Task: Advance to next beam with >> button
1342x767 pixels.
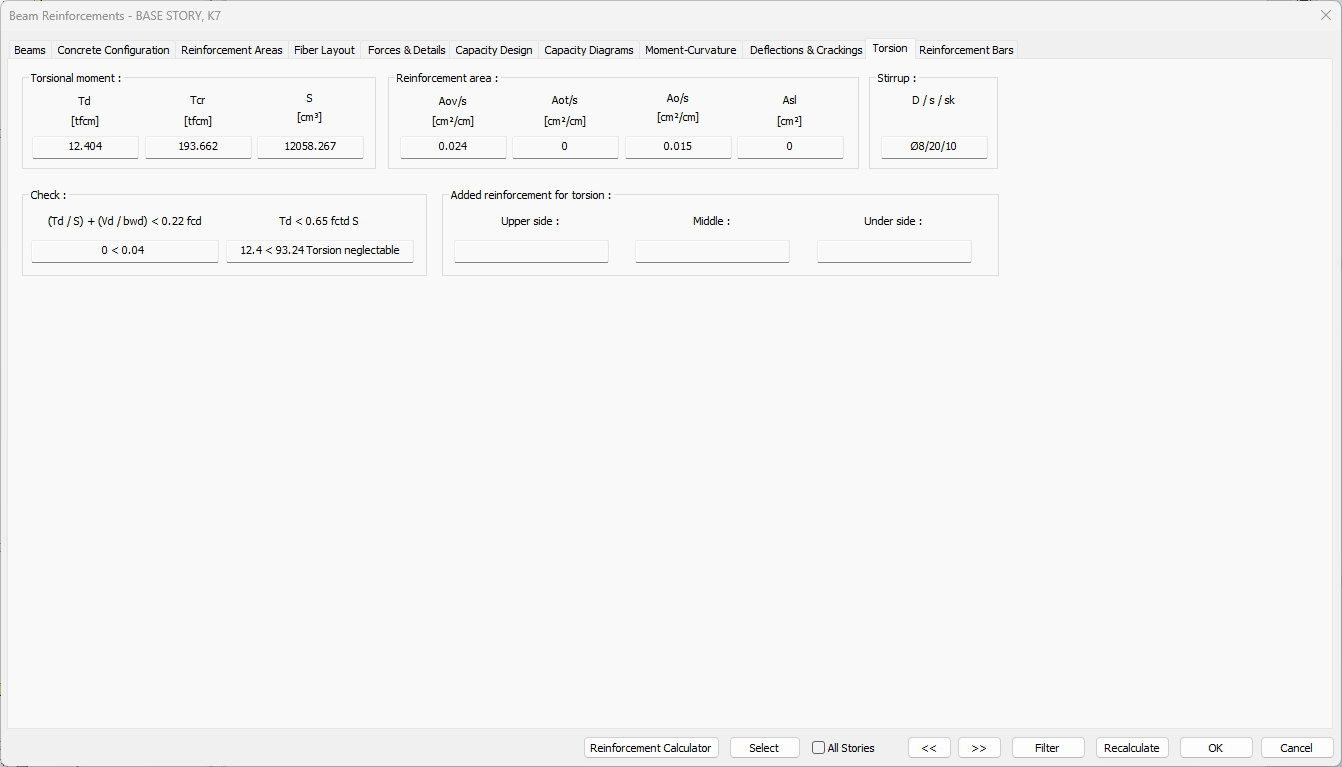Action: click(x=979, y=748)
